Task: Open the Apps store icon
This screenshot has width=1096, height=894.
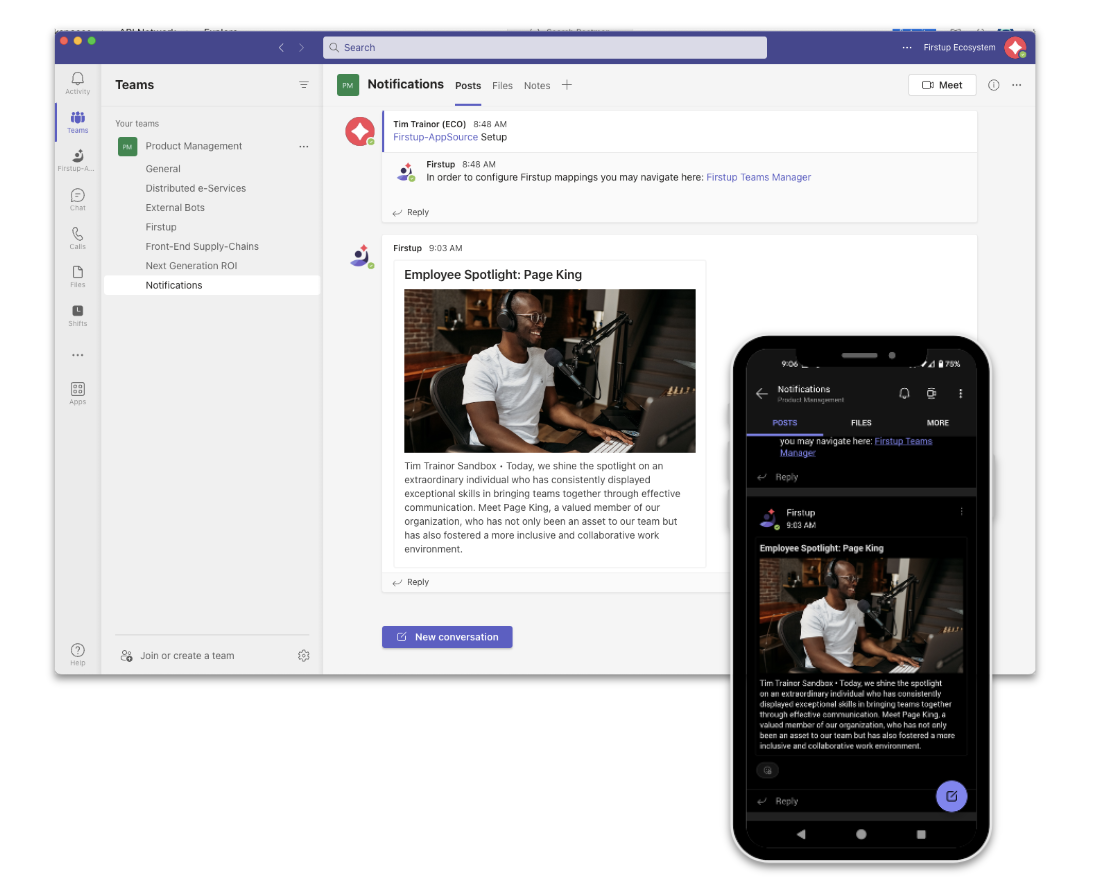Action: click(x=78, y=393)
